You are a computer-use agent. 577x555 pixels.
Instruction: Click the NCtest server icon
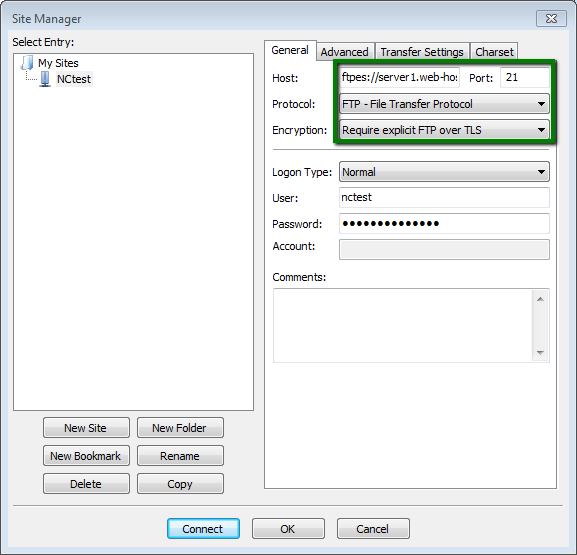click(x=45, y=79)
